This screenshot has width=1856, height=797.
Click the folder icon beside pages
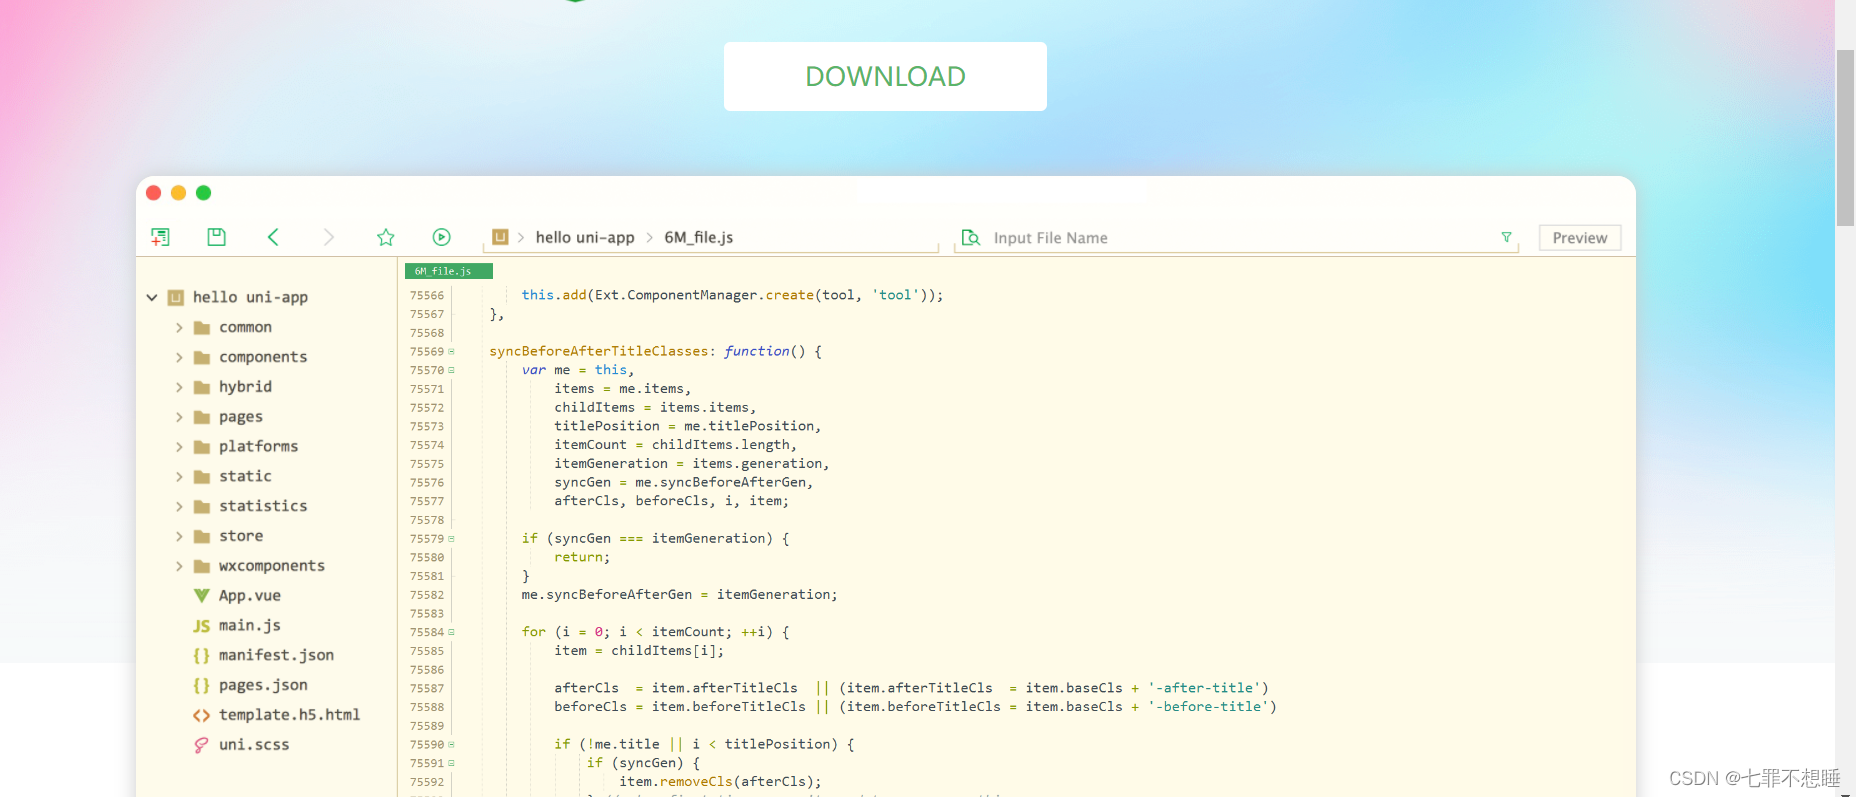click(201, 417)
